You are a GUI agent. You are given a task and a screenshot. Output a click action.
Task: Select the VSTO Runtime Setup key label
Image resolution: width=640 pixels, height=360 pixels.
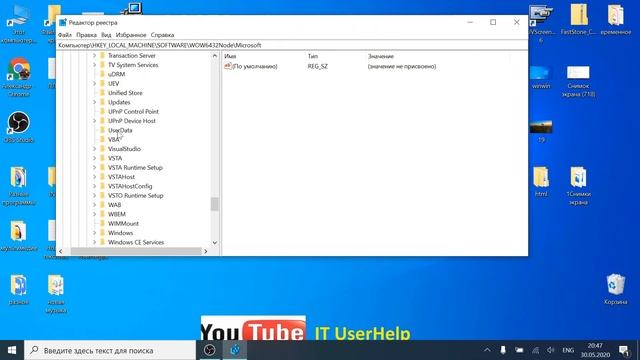tap(136, 196)
